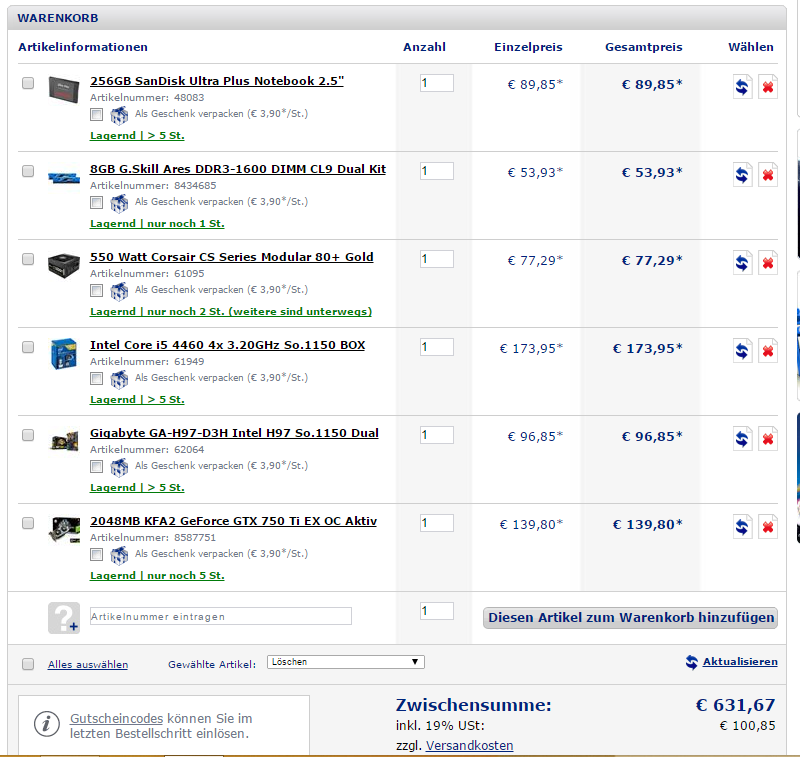Select the checkbox for the SanDisk SSD row
The width and height of the screenshot is (800, 757).
click(28, 83)
